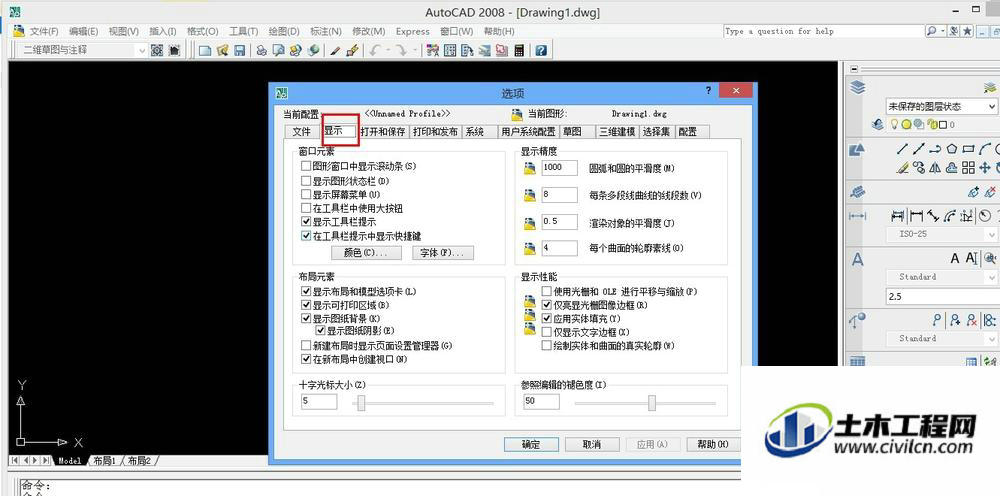Click the Tool Palettes icon in the toolbar

point(468,50)
